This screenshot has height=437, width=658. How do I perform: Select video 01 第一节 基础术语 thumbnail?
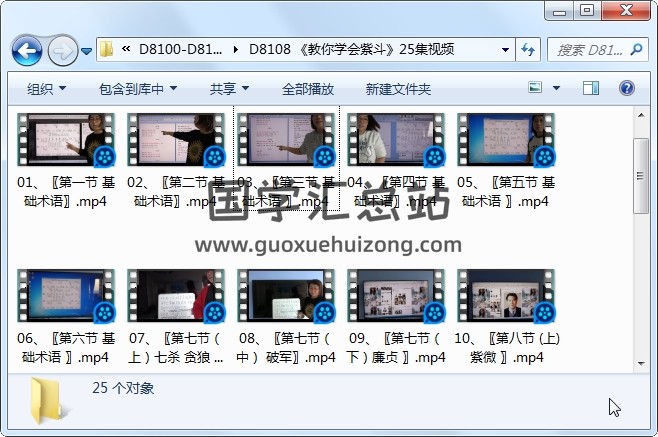(x=66, y=140)
